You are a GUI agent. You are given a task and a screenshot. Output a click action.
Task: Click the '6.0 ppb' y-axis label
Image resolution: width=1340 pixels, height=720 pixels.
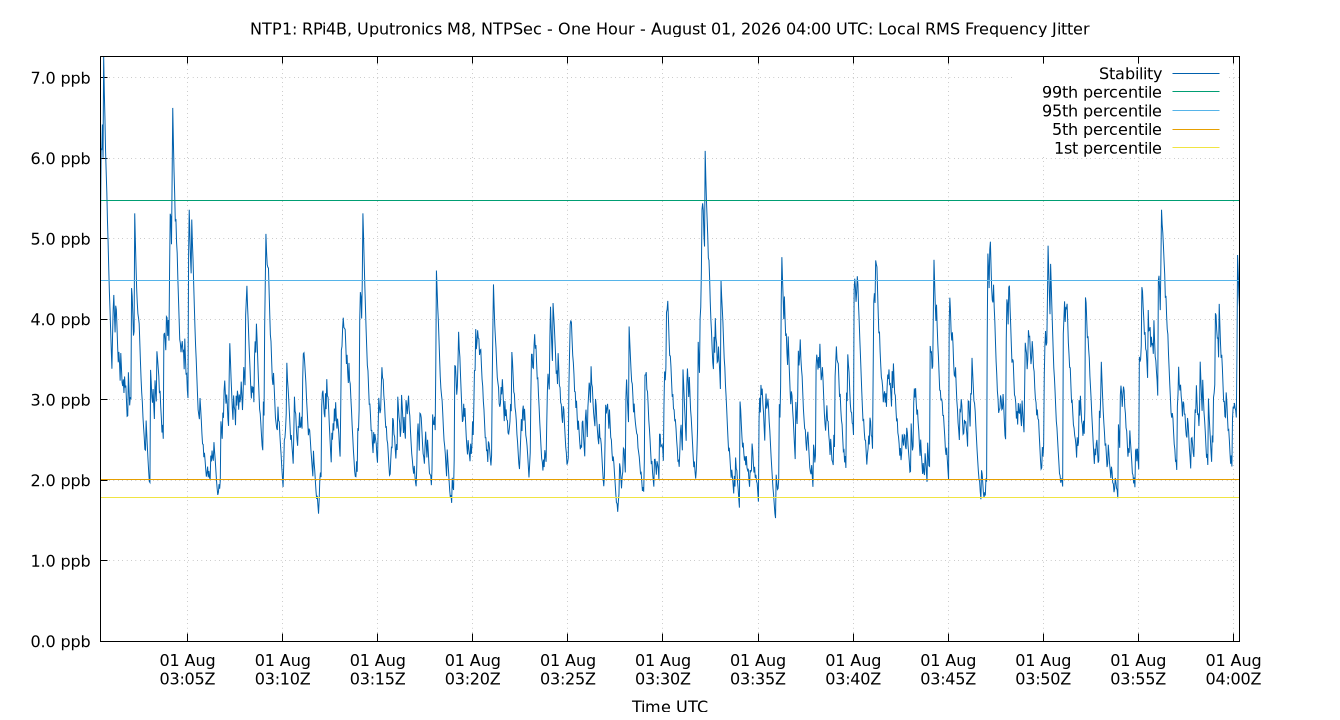click(x=62, y=158)
